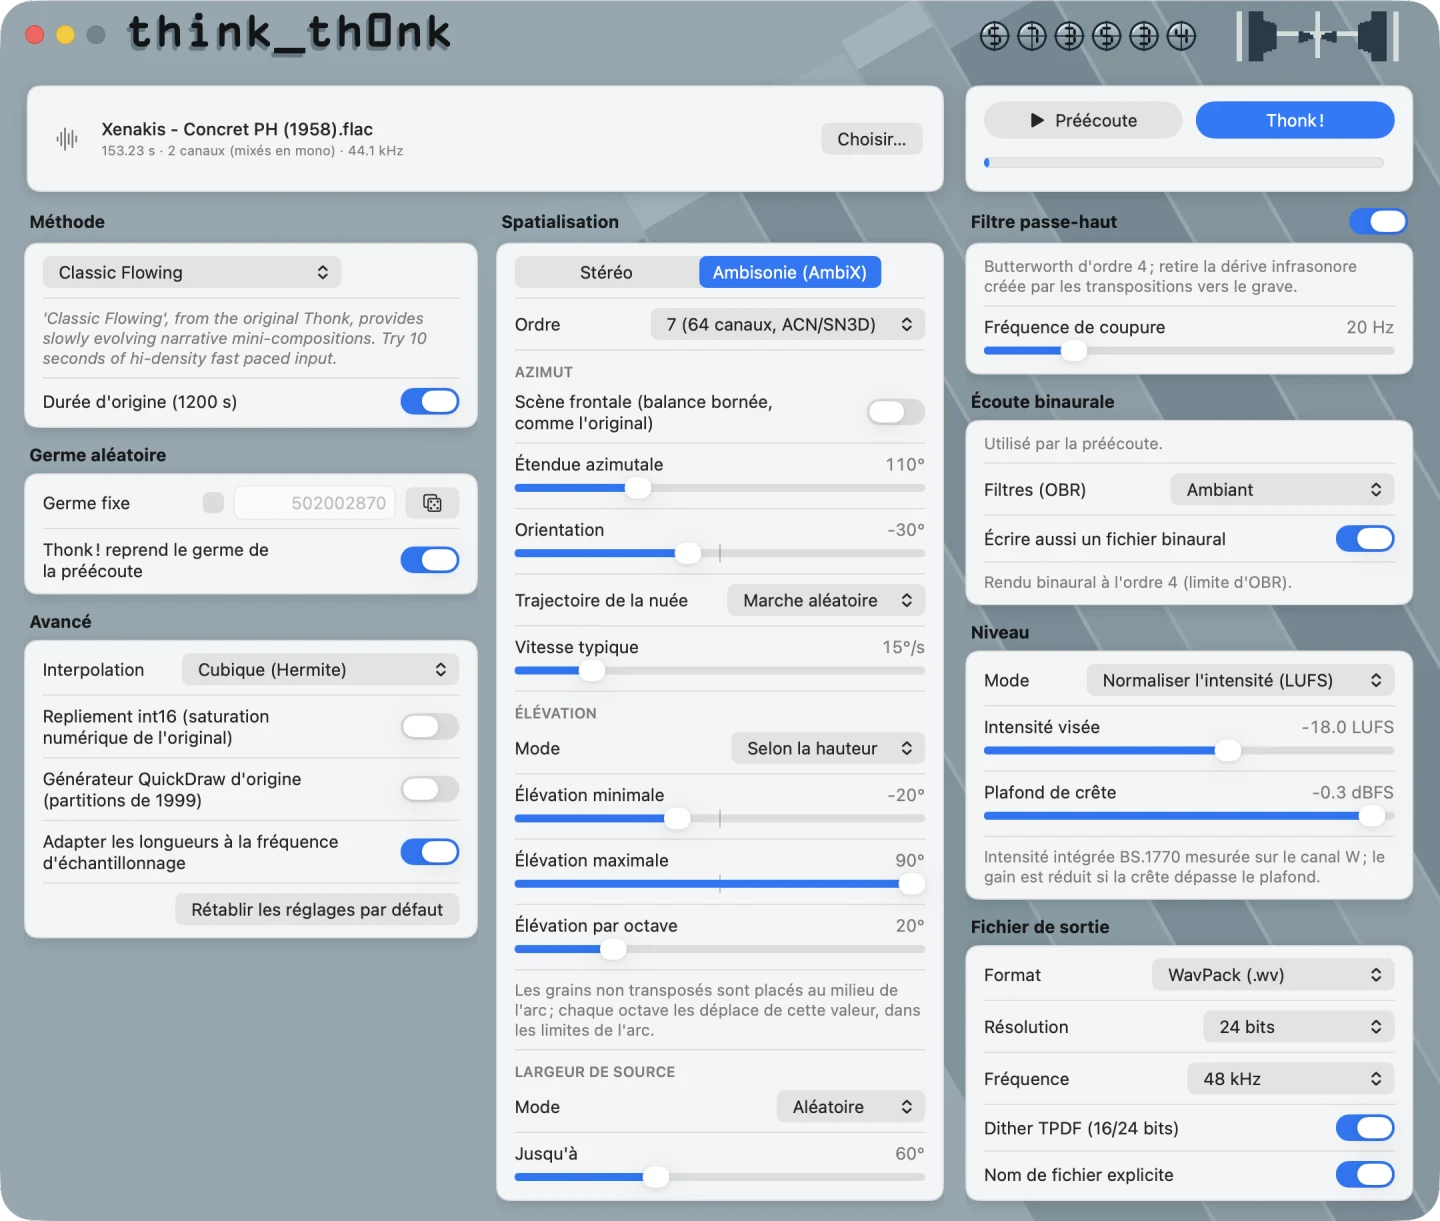Click the audio waveform icon beside the Xenakis file
Image resolution: width=1440 pixels, height=1221 pixels.
[67, 139]
